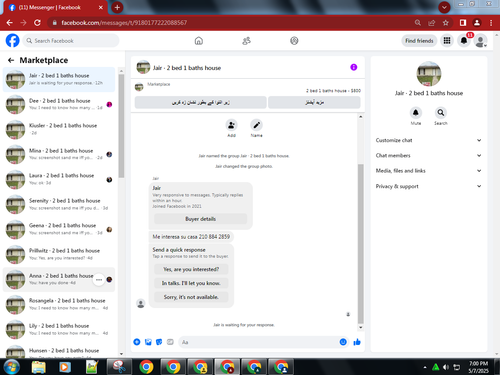Open the file explorer taskbar icon
This screenshot has width=500, height=375.
[38, 367]
